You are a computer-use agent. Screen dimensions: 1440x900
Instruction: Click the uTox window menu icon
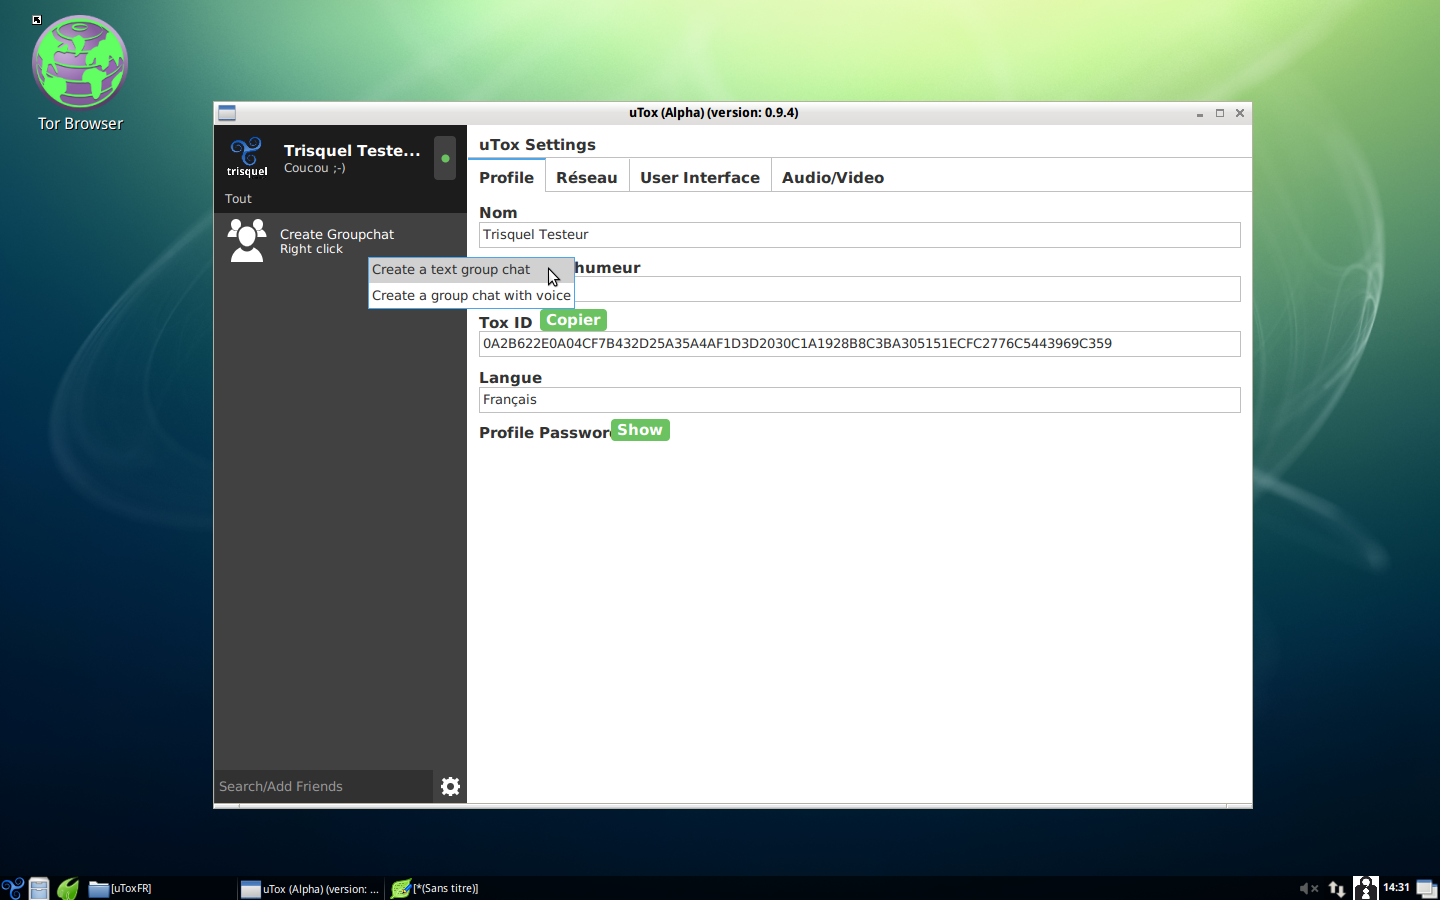[x=227, y=113]
